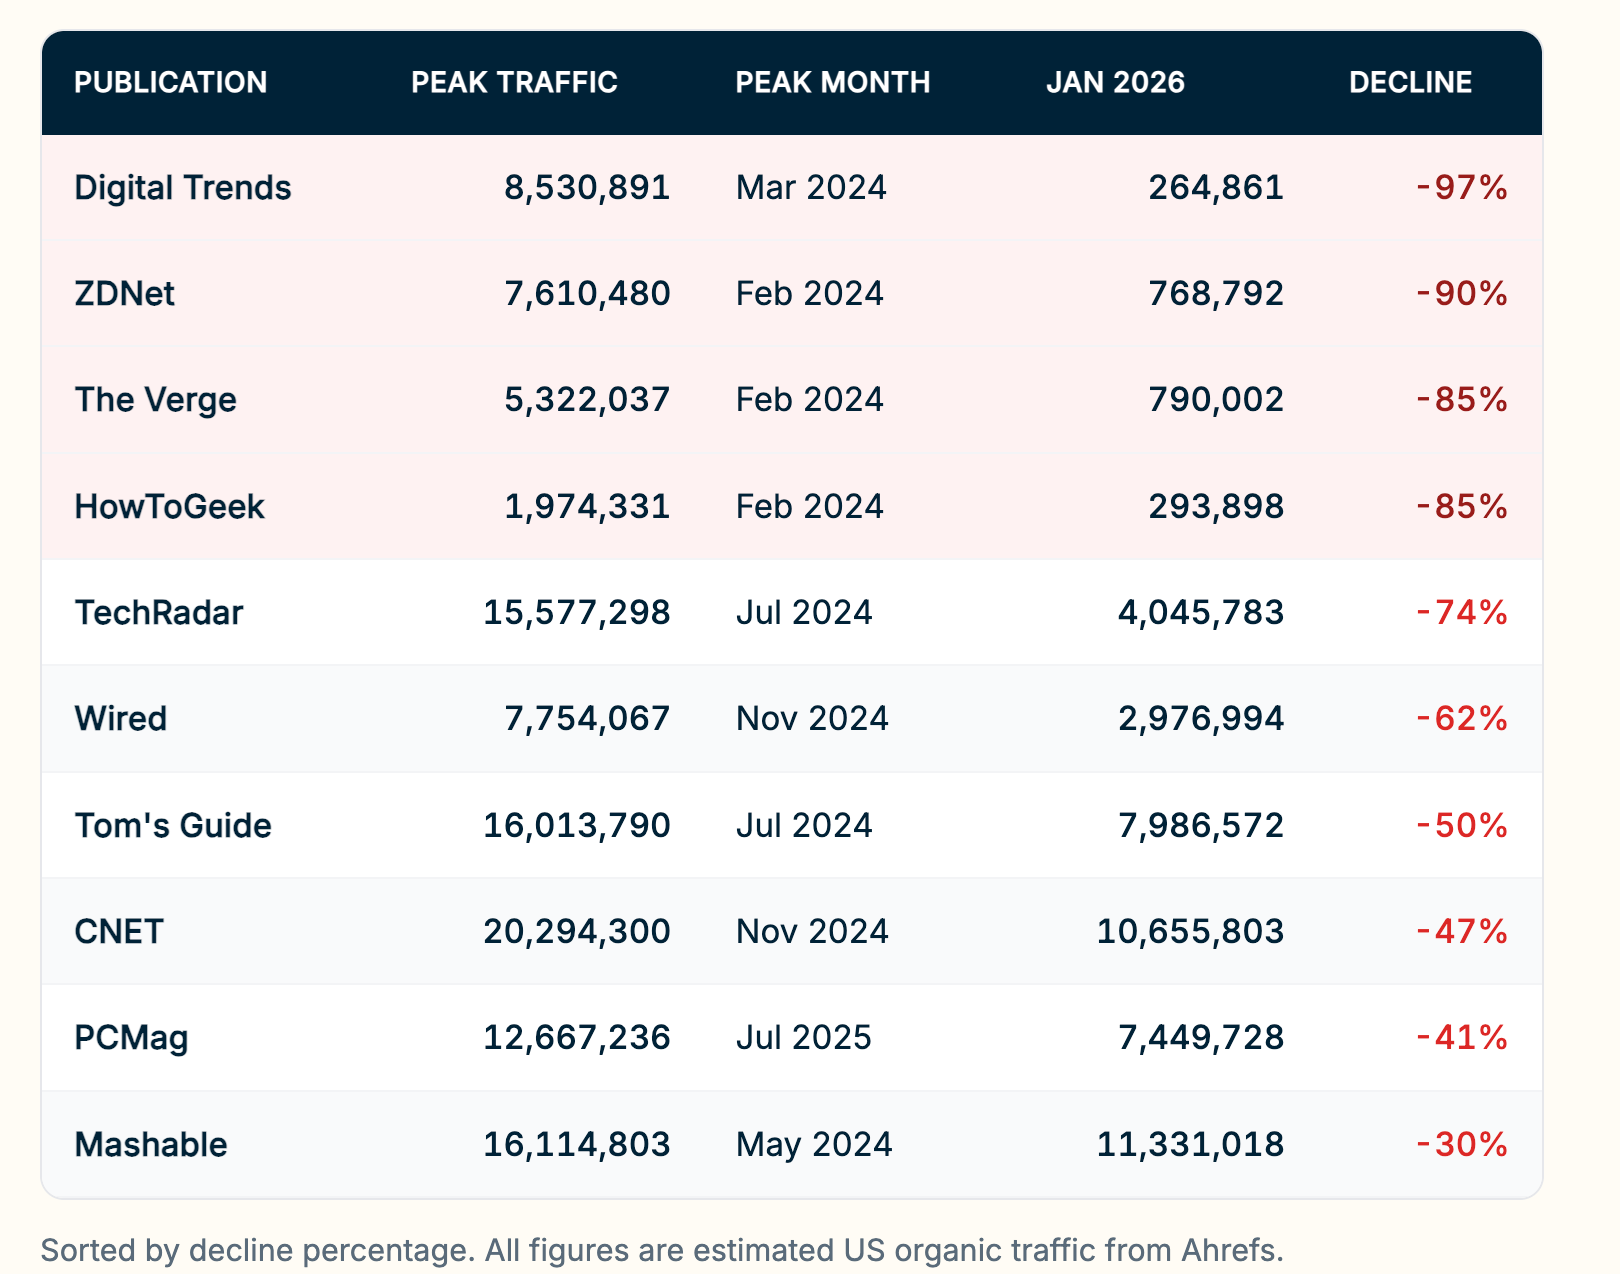Click peak traffic value 5,322,037
This screenshot has width=1620, height=1274.
587,400
